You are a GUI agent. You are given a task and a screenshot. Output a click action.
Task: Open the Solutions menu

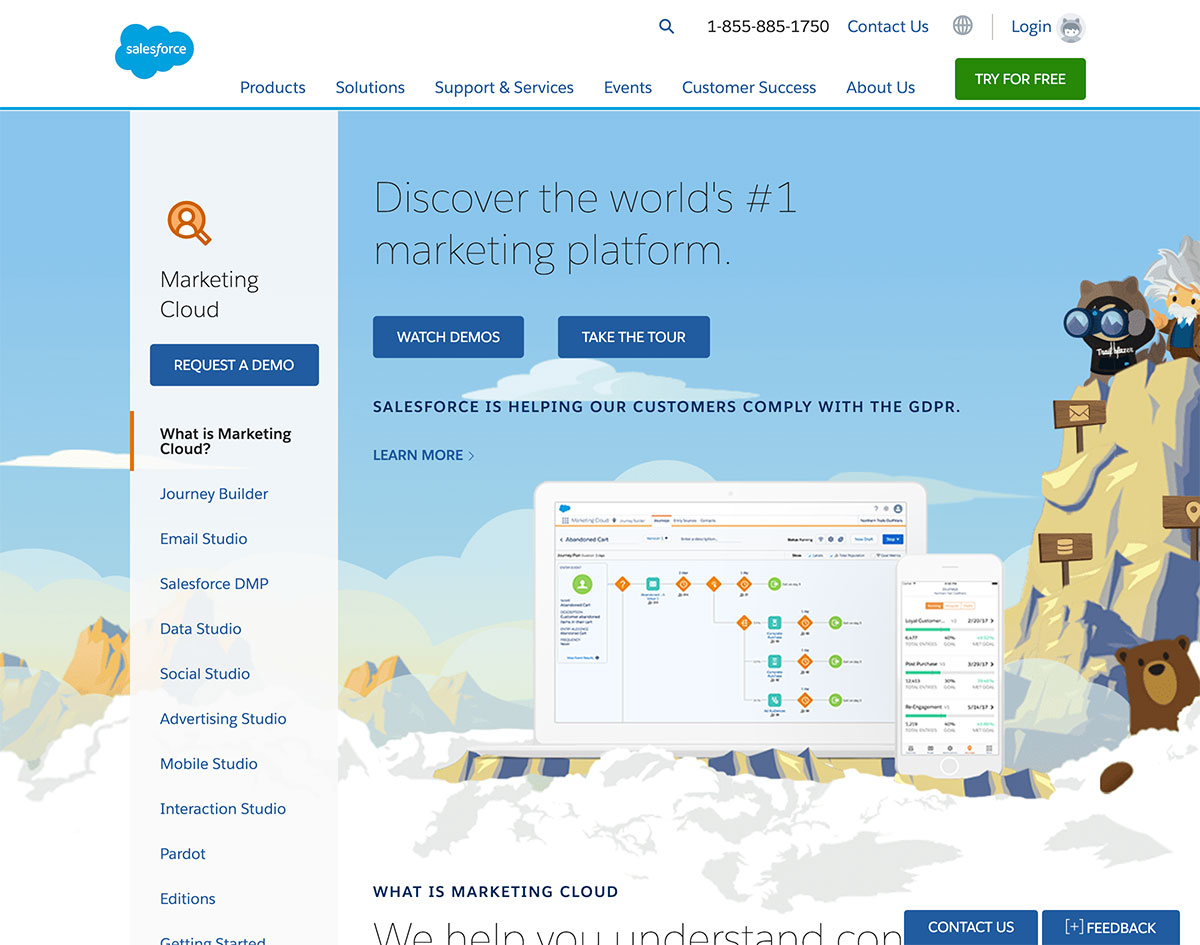370,87
